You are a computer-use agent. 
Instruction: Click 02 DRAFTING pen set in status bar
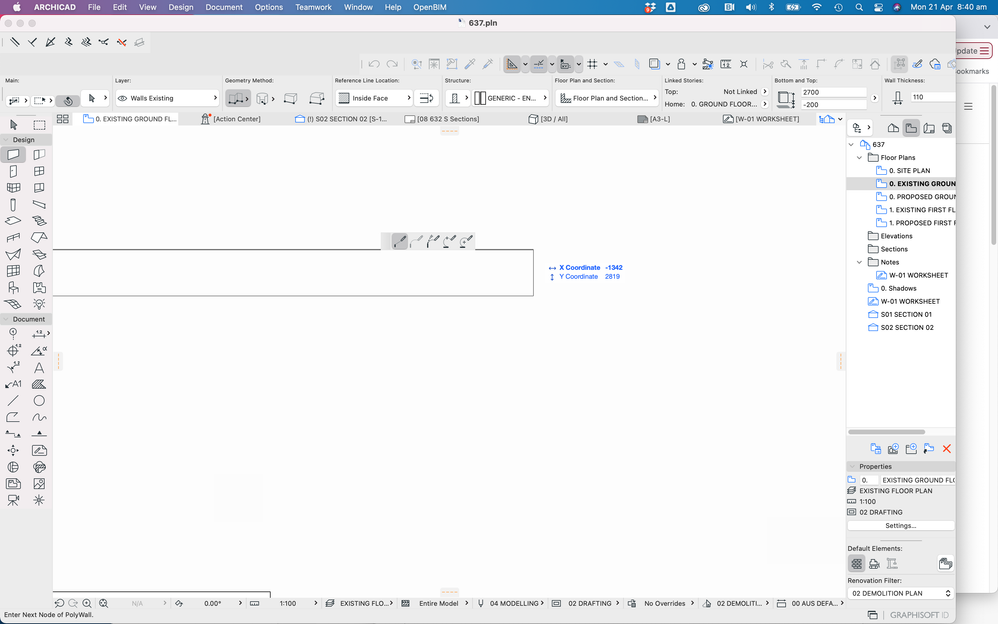coord(589,603)
